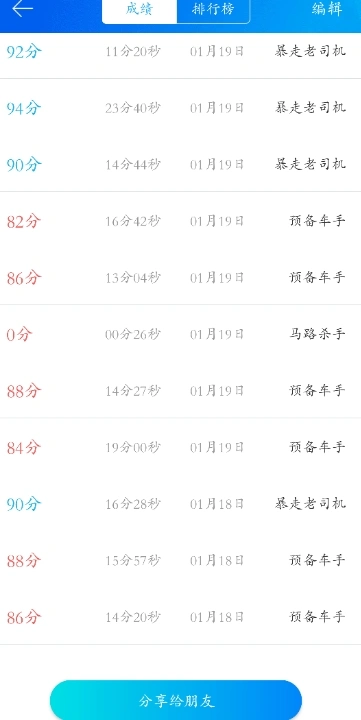
Task: Tap 预备车手 label on the 84分 row
Action: 317,447
